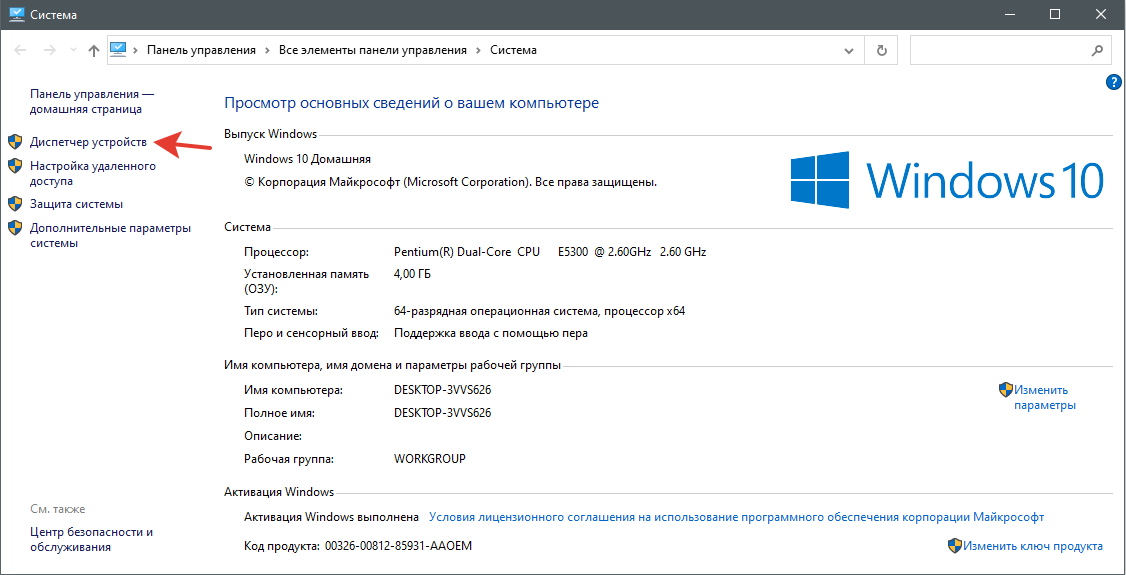
Task: Expand chevron after Все элементы панели управления
Action: coord(478,50)
